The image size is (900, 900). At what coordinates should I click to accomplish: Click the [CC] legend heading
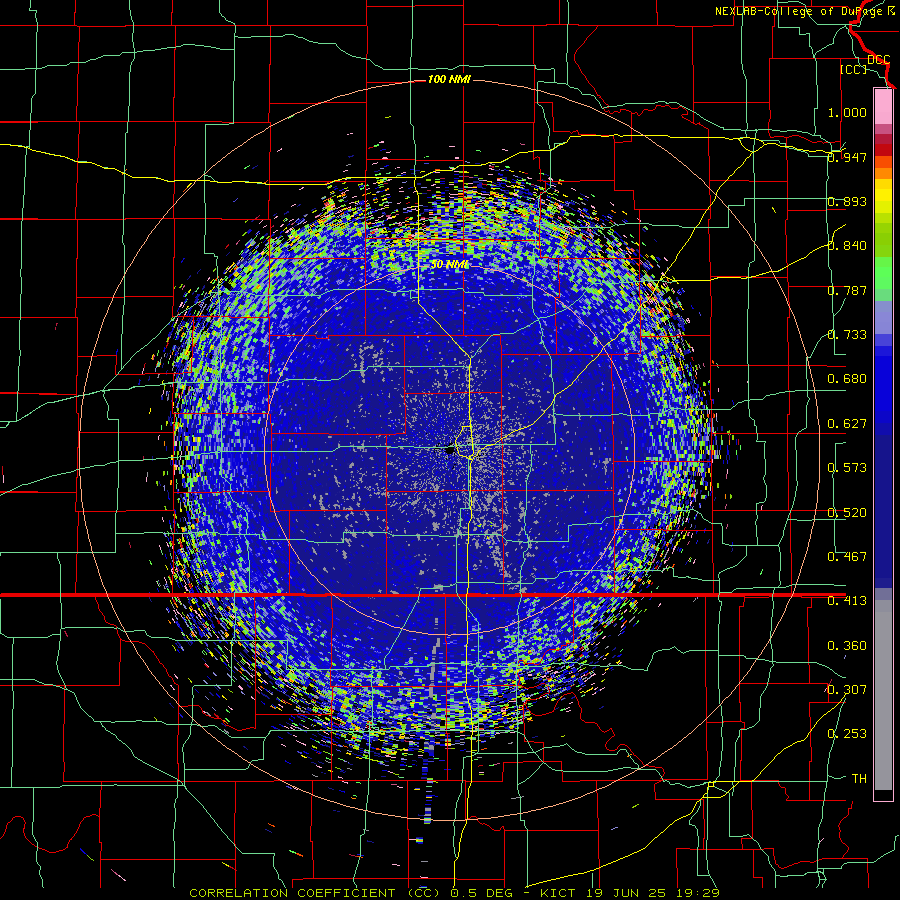click(x=854, y=69)
